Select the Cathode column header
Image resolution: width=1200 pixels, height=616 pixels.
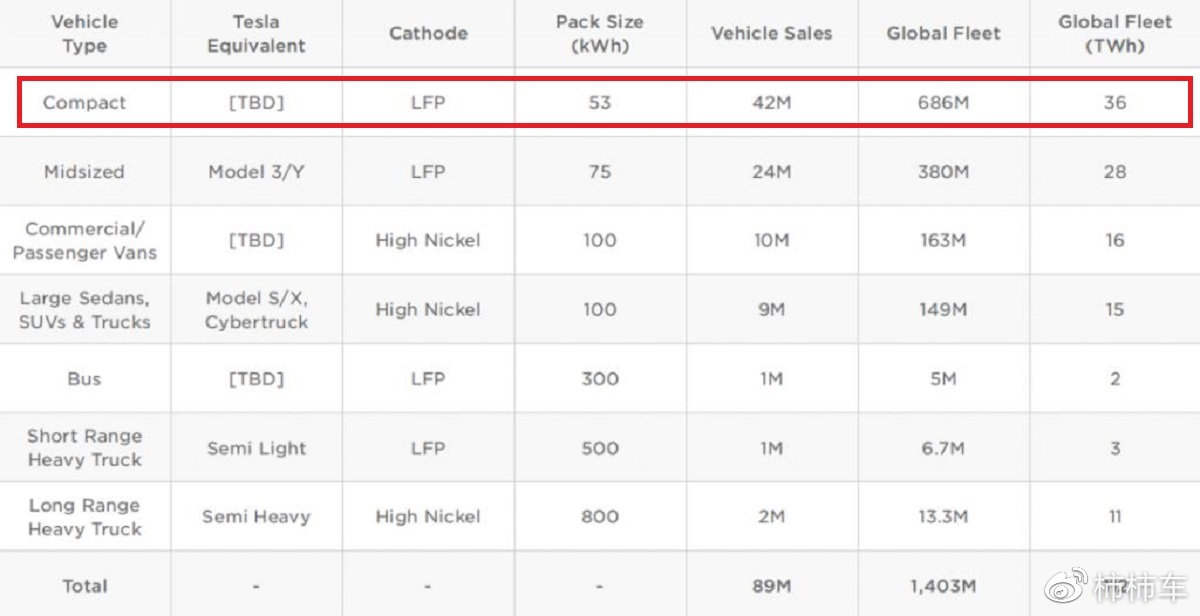(x=428, y=33)
